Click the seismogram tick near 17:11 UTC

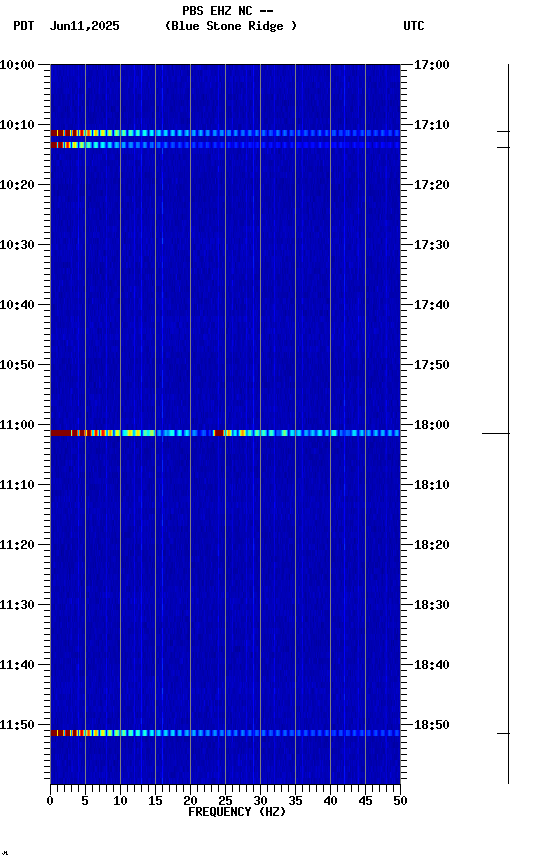tap(504, 132)
